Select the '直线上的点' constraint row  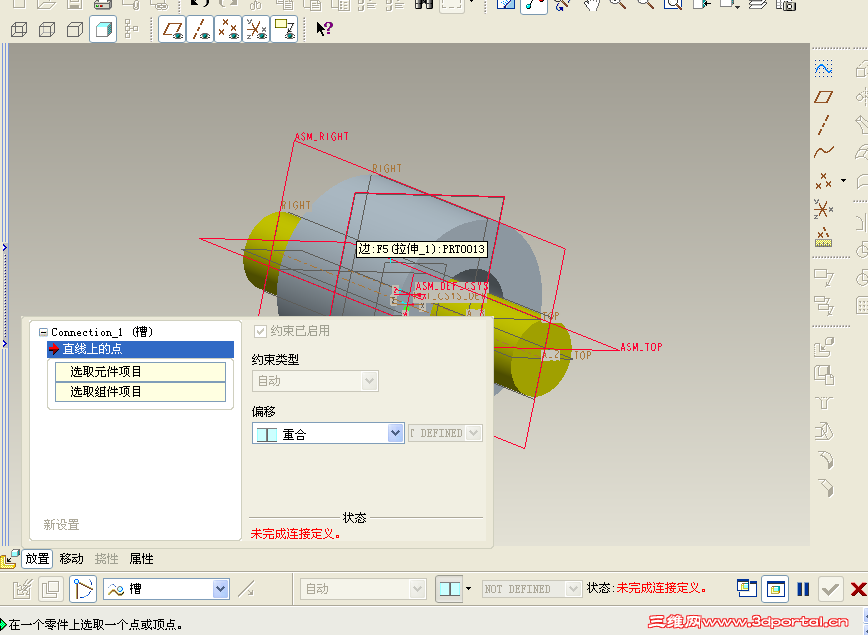click(141, 349)
